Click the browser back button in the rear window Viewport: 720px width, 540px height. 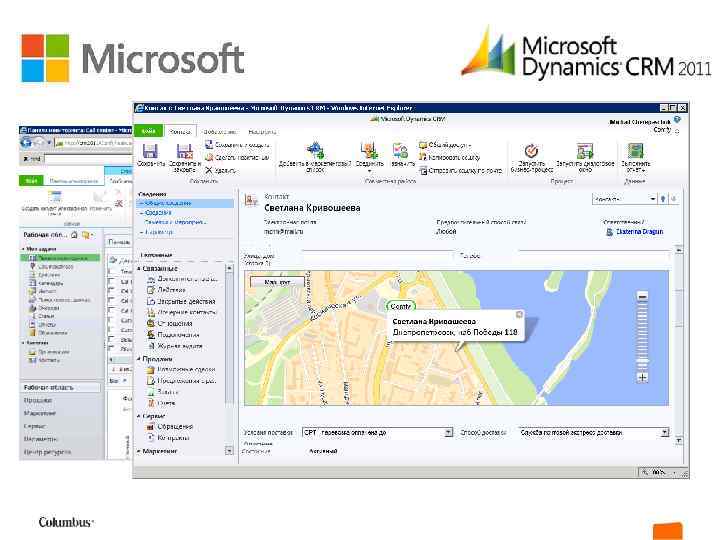point(27,143)
